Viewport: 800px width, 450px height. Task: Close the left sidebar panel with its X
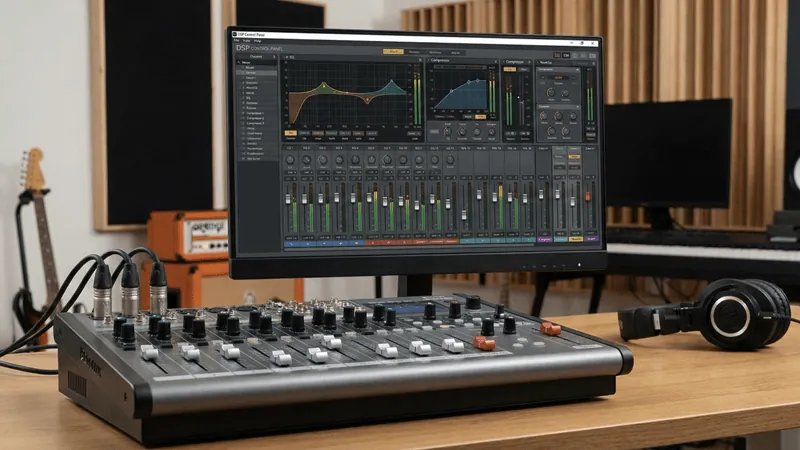click(274, 57)
